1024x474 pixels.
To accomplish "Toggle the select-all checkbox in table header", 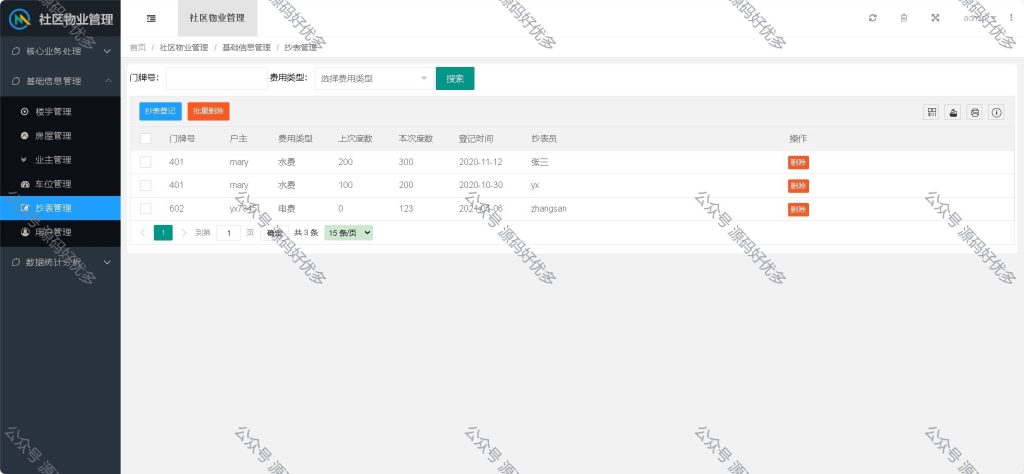I will 146,138.
